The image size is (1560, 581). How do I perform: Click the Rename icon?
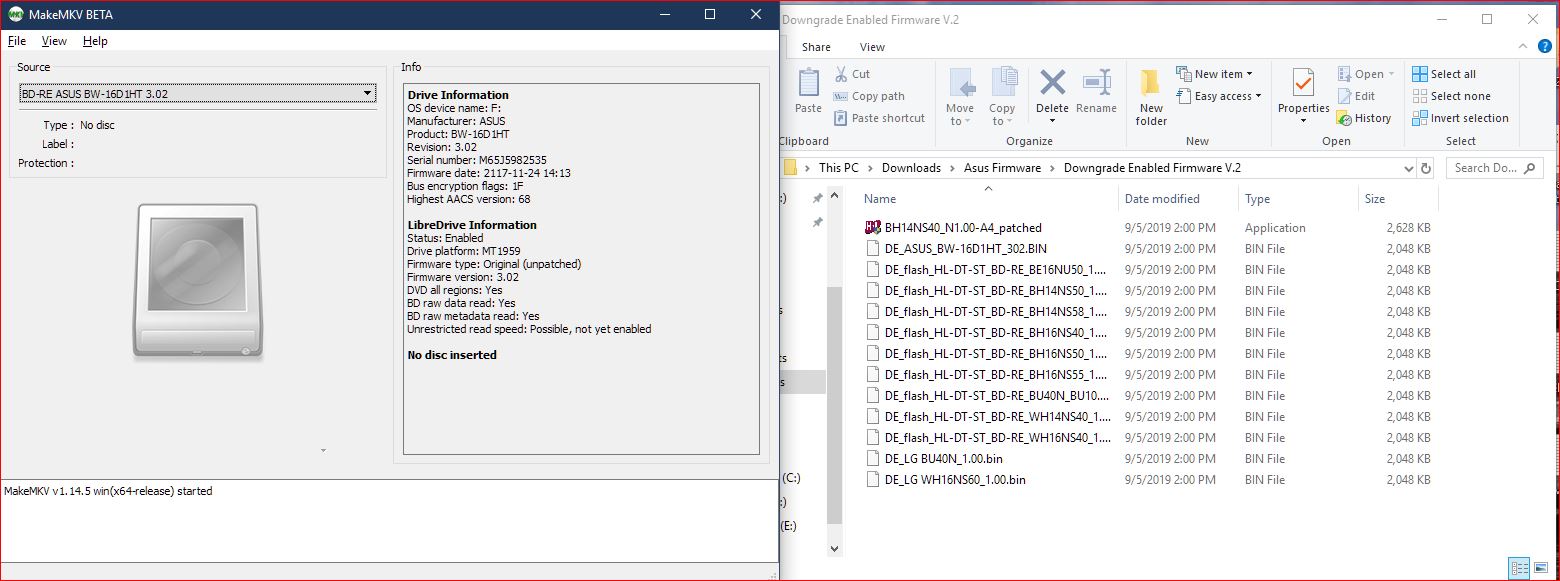(x=1097, y=83)
